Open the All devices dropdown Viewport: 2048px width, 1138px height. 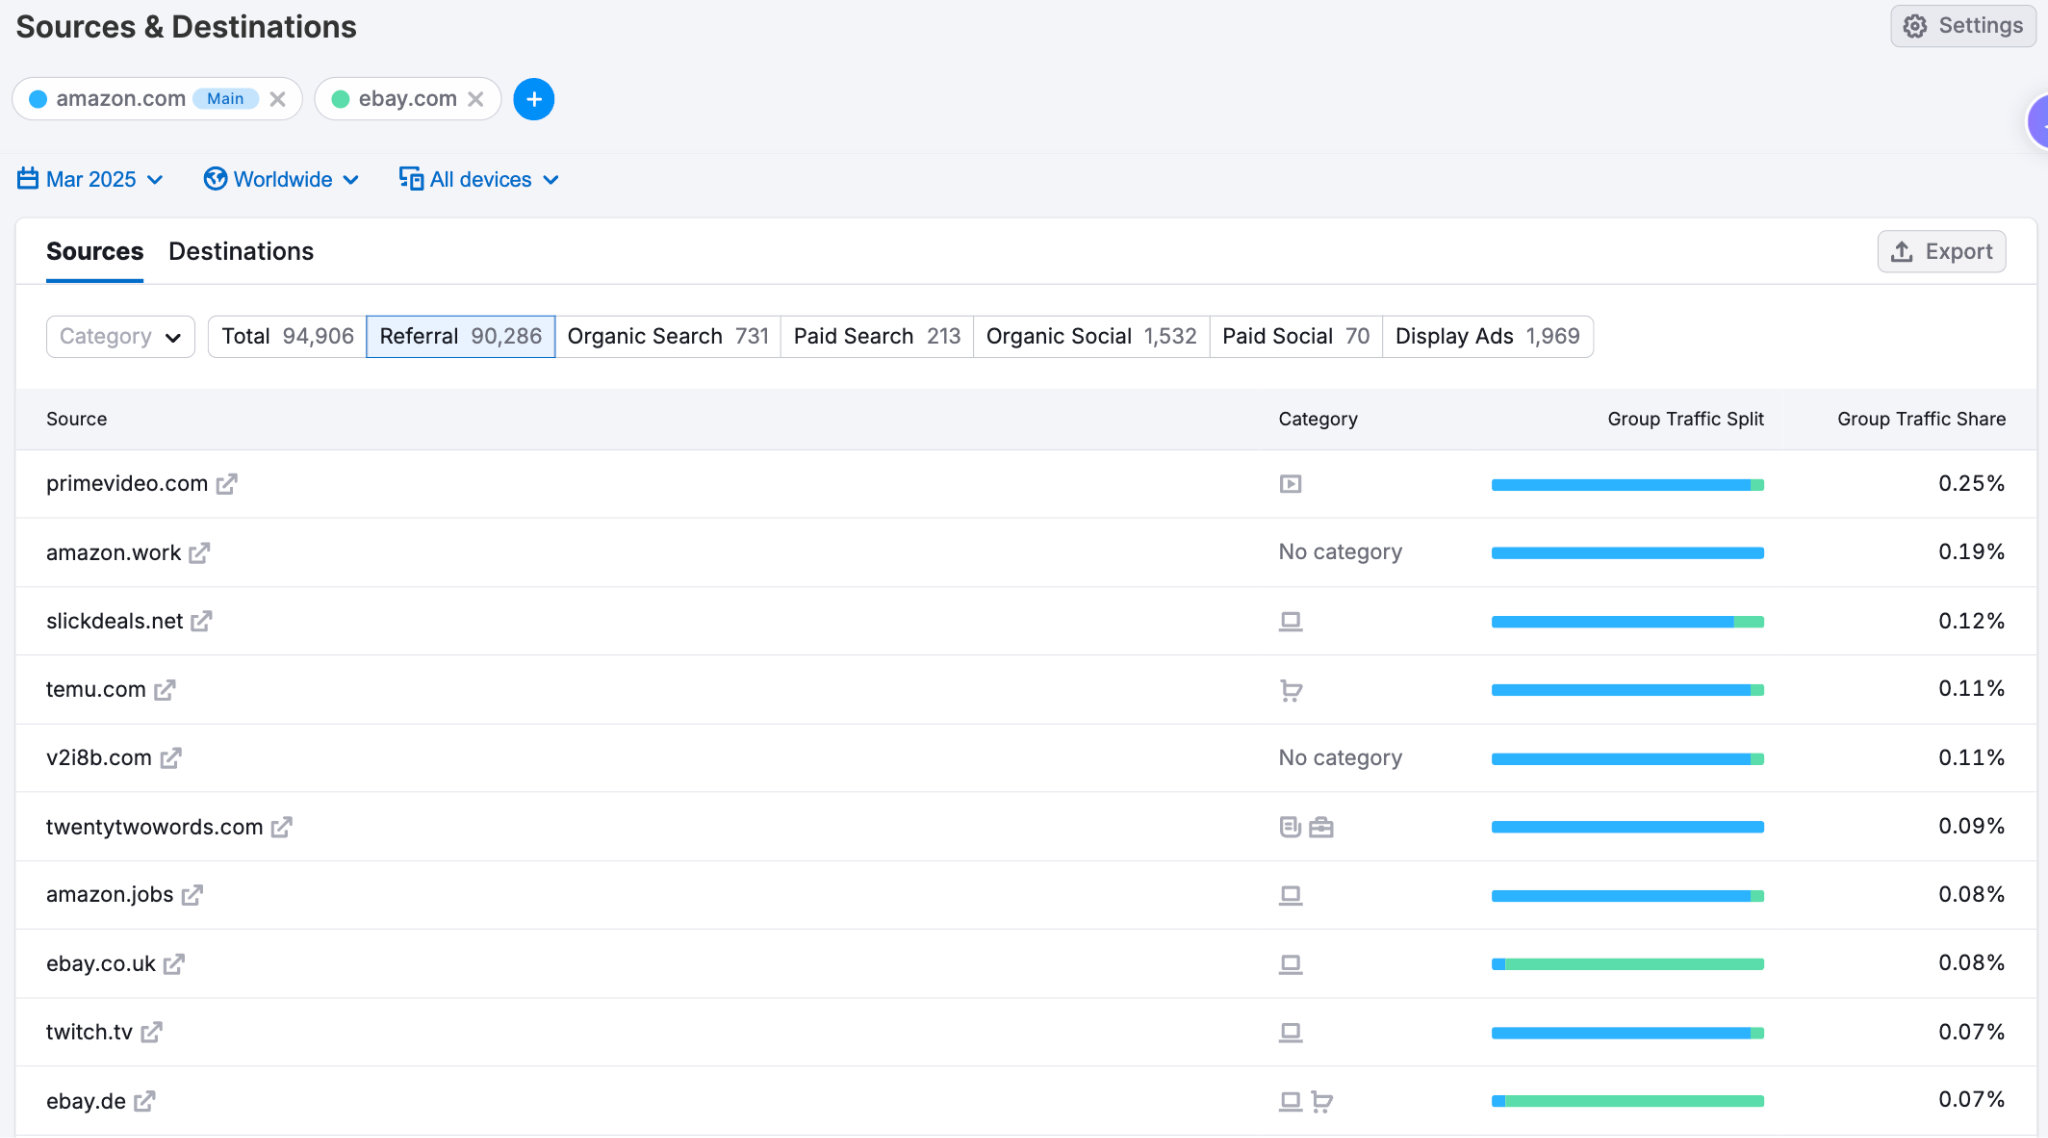[480, 179]
